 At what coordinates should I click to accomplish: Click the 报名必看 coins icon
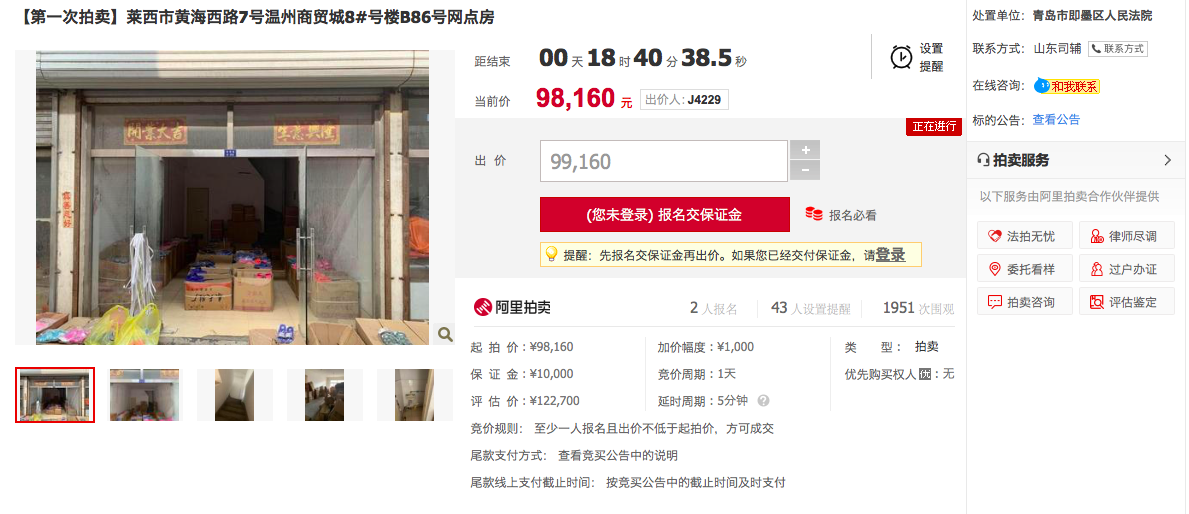[814, 215]
